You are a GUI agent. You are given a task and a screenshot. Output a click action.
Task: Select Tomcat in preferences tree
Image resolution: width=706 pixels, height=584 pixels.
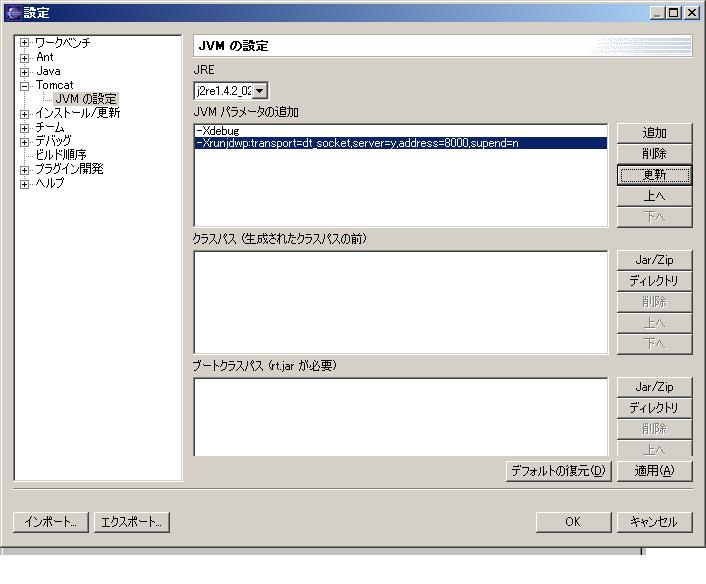(x=54, y=85)
